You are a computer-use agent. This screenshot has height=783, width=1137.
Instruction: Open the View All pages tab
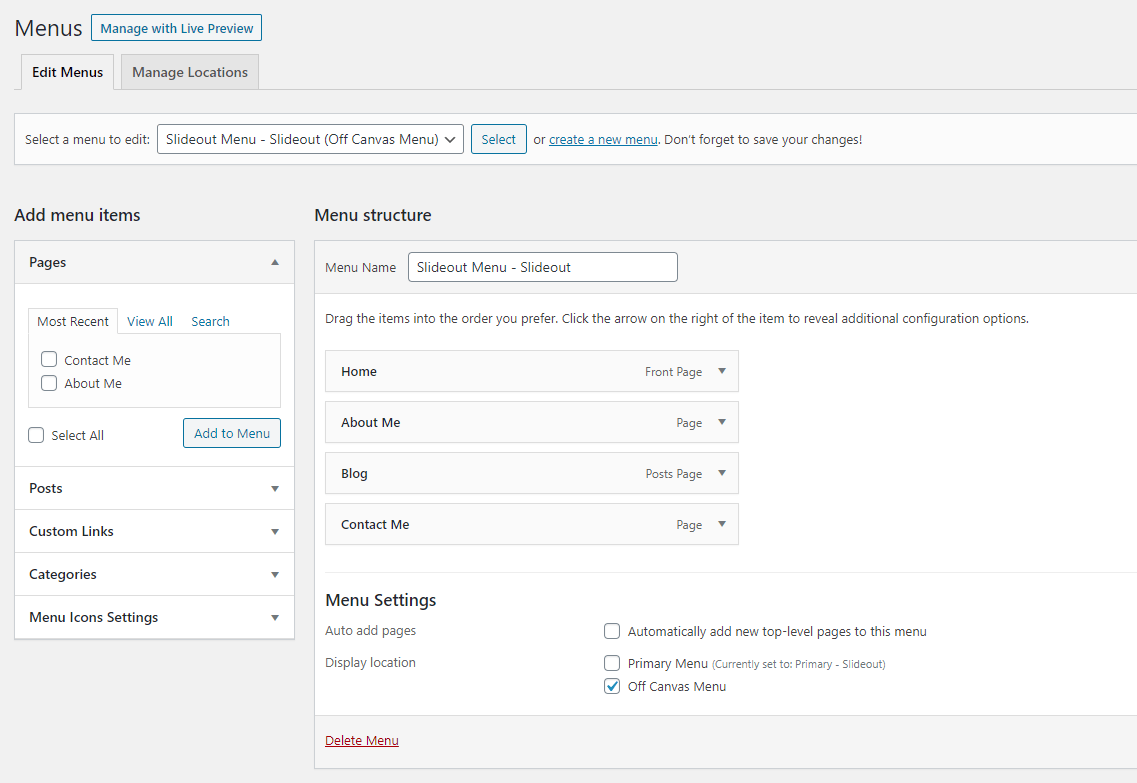coord(150,321)
